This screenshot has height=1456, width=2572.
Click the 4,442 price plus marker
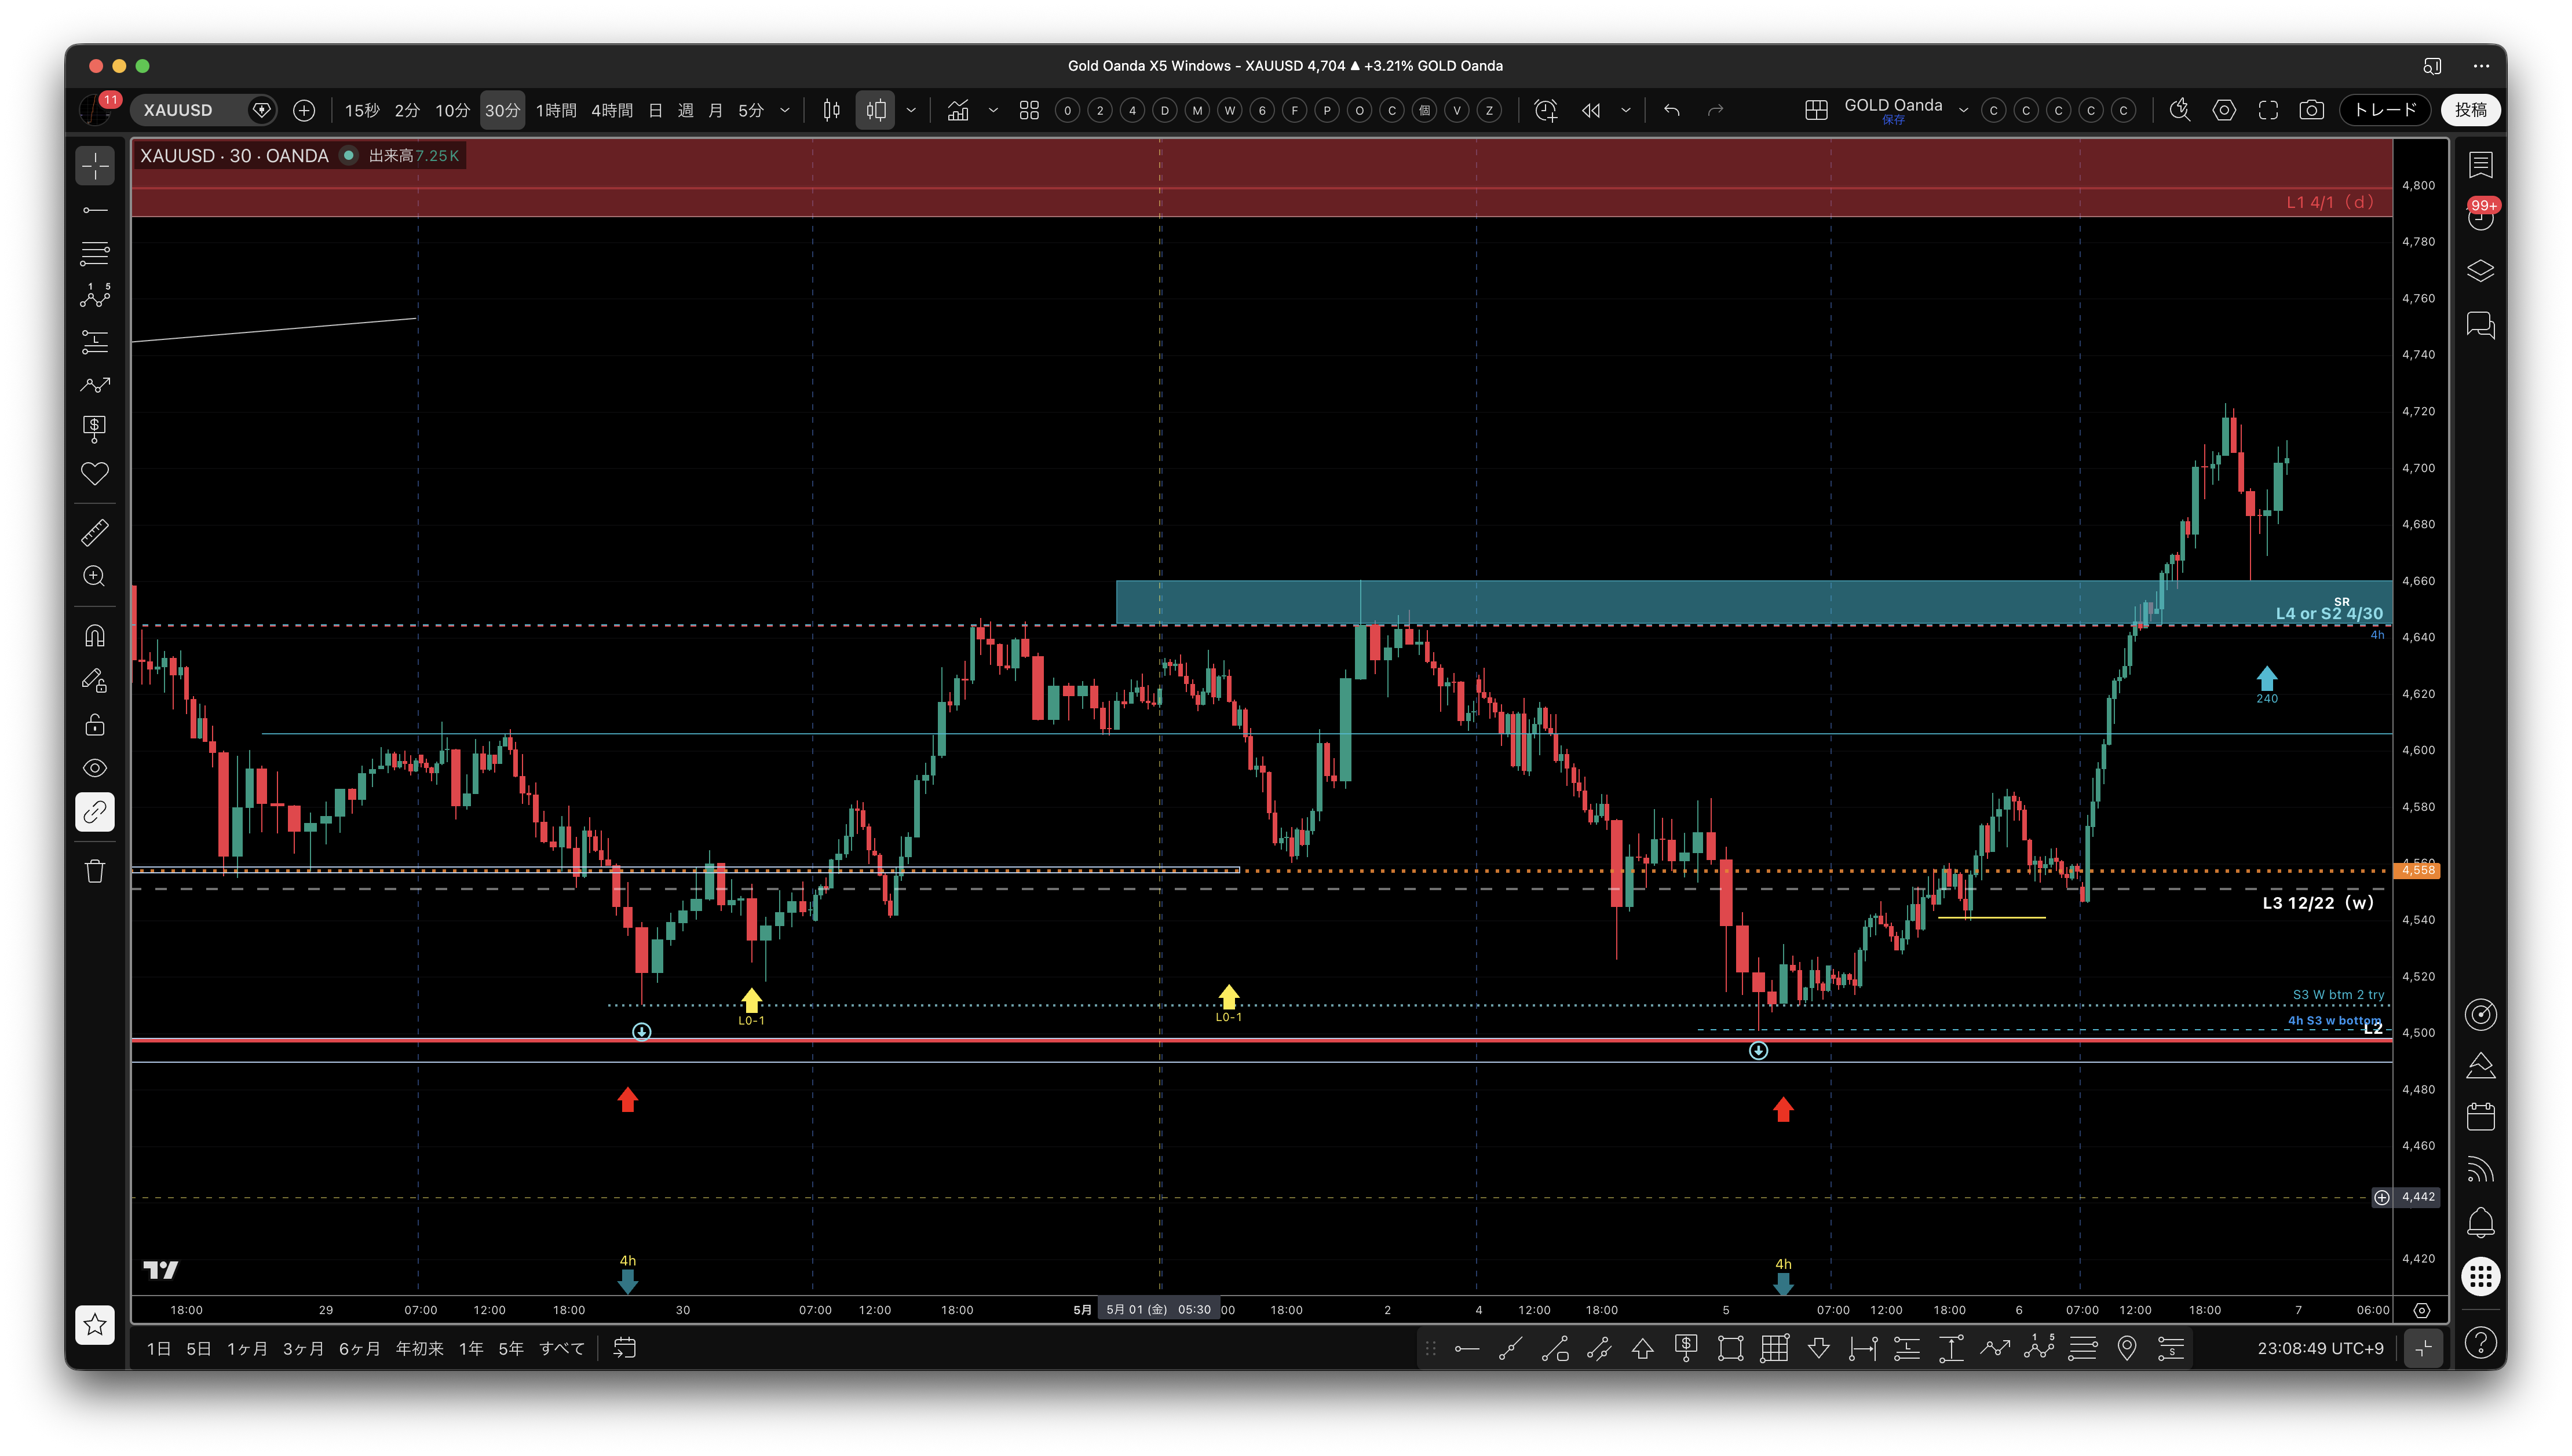[2382, 1198]
